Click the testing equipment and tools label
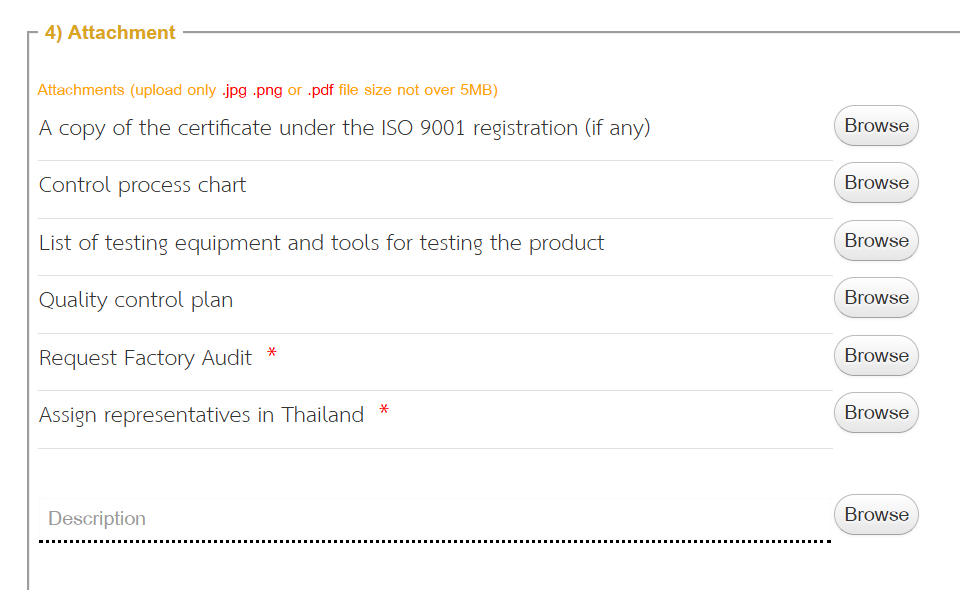 click(321, 243)
